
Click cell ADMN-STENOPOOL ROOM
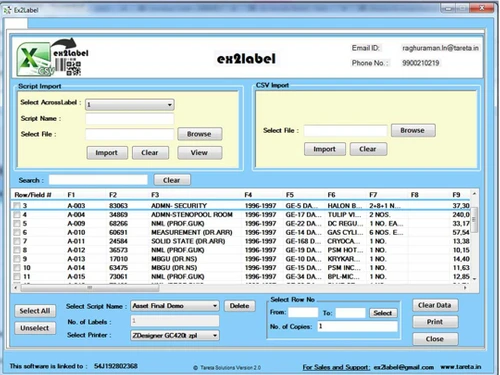pyautogui.click(x=192, y=215)
